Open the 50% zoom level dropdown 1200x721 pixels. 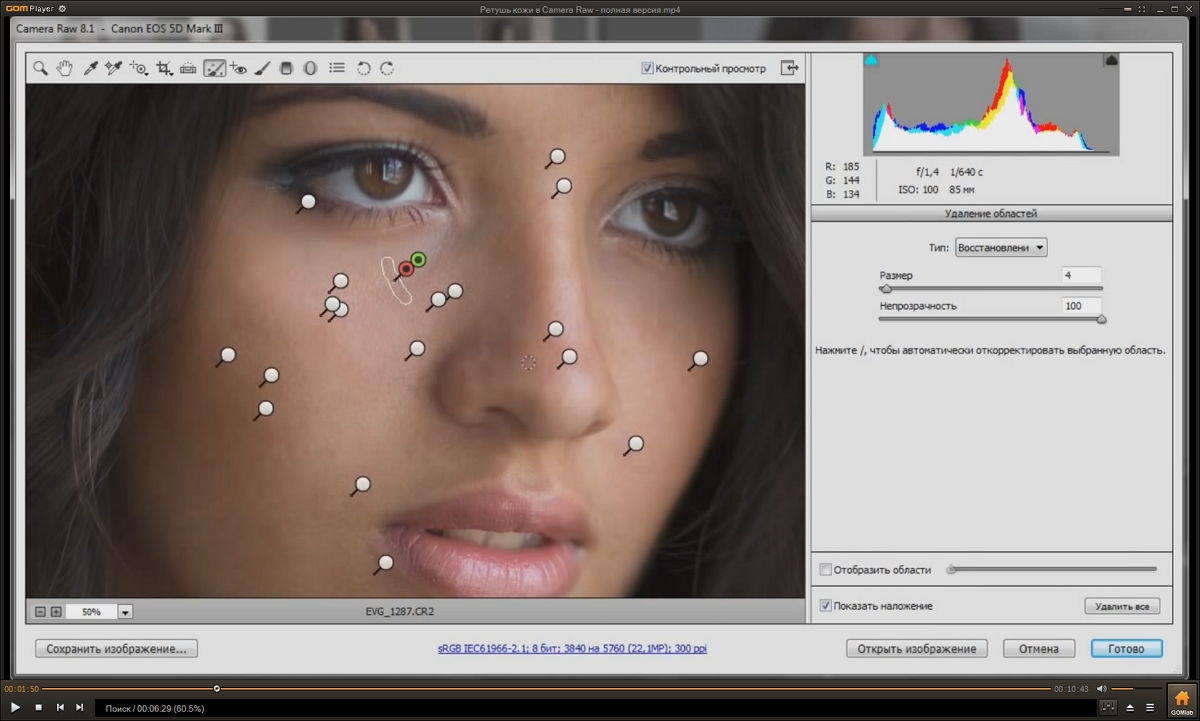[x=125, y=611]
